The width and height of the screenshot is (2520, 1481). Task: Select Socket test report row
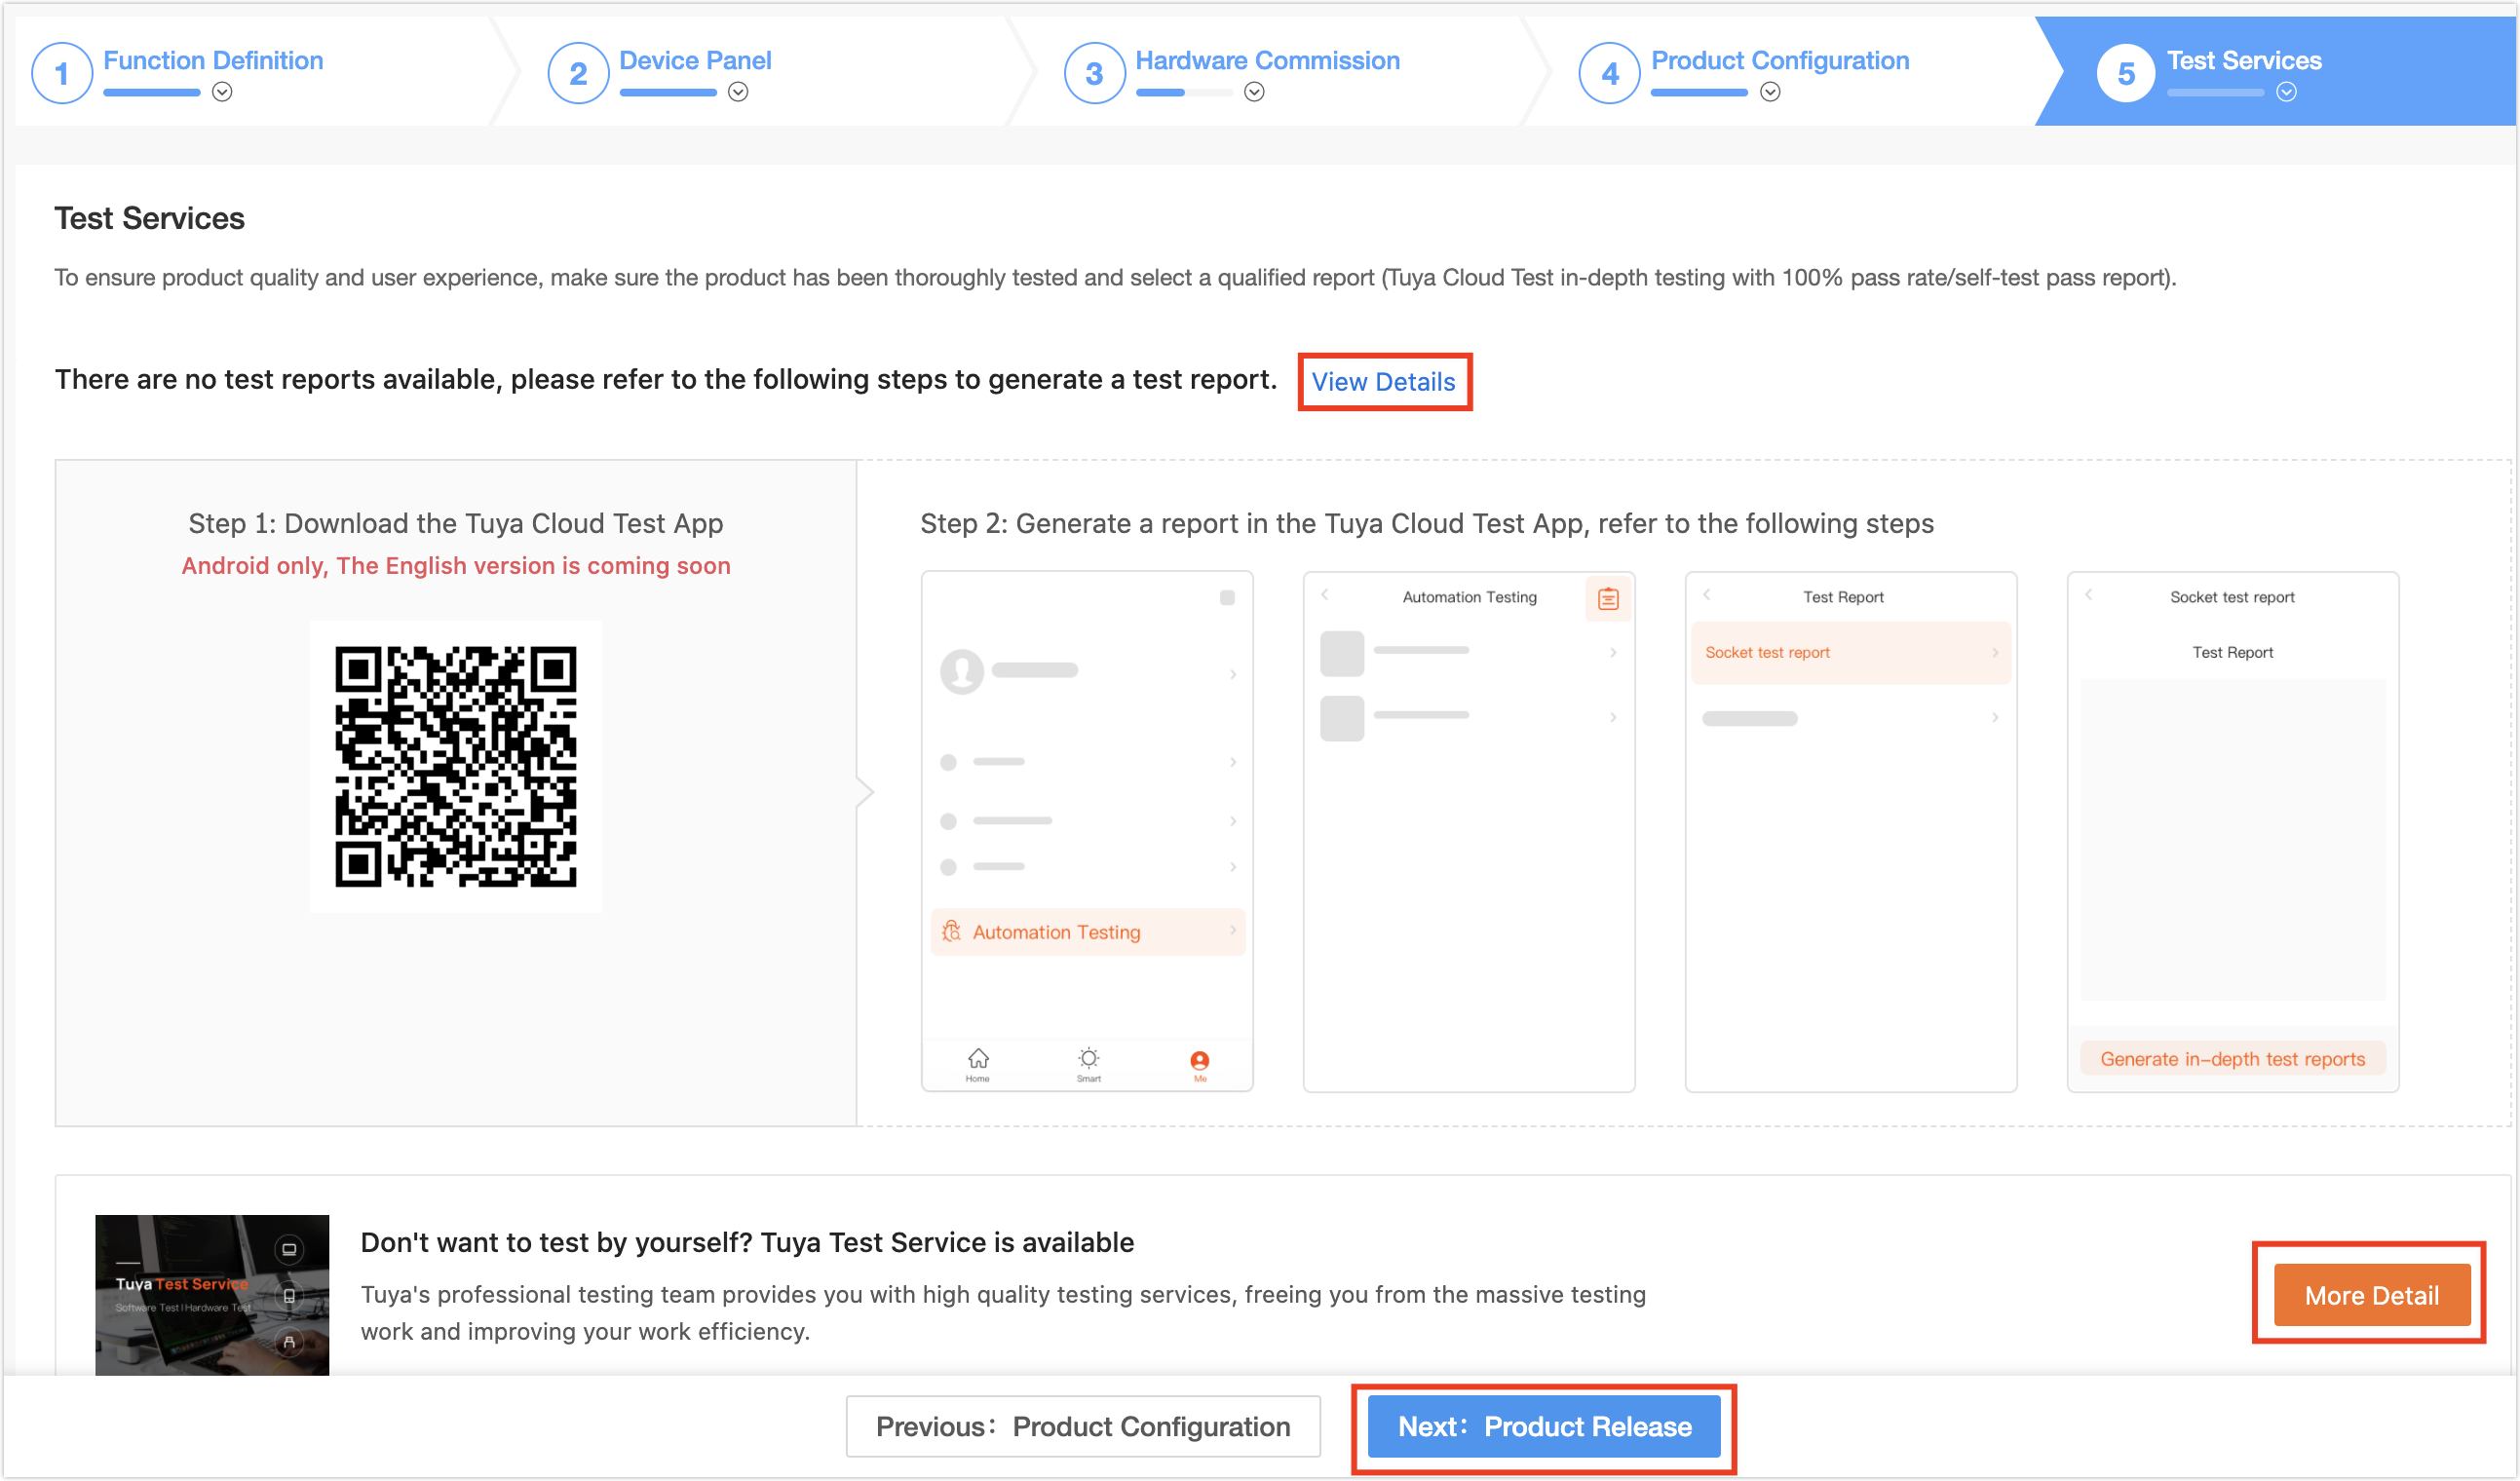[1850, 653]
